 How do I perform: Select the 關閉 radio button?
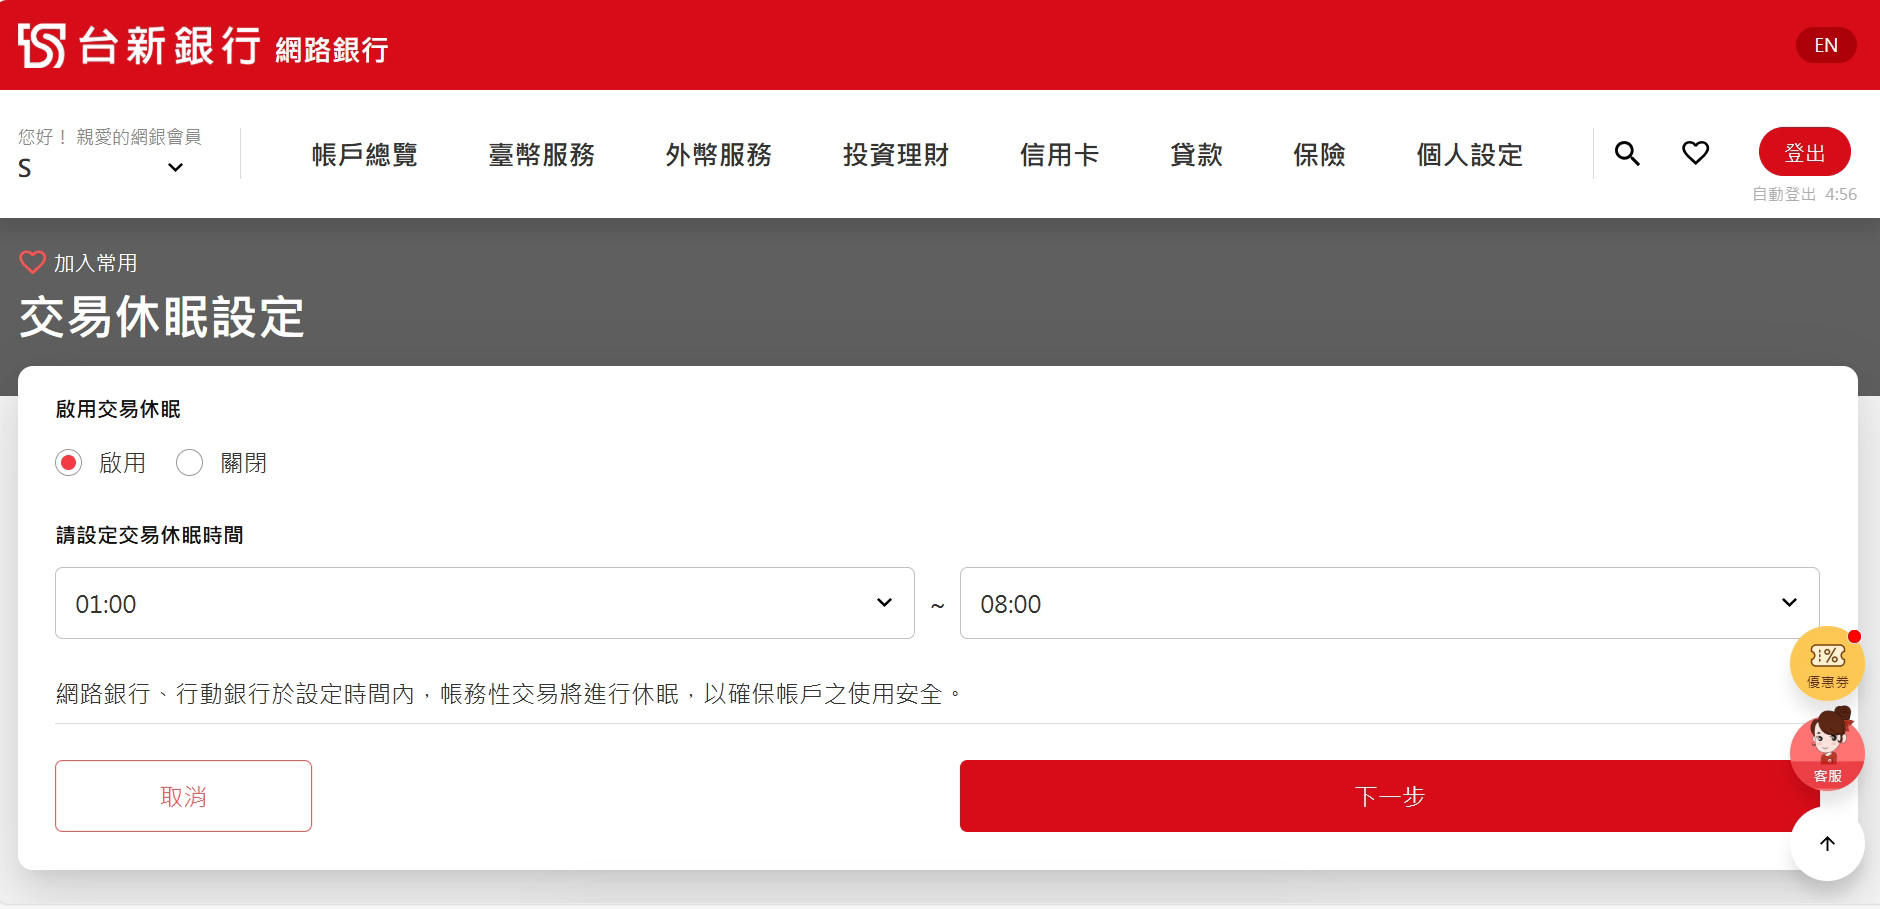click(x=189, y=463)
